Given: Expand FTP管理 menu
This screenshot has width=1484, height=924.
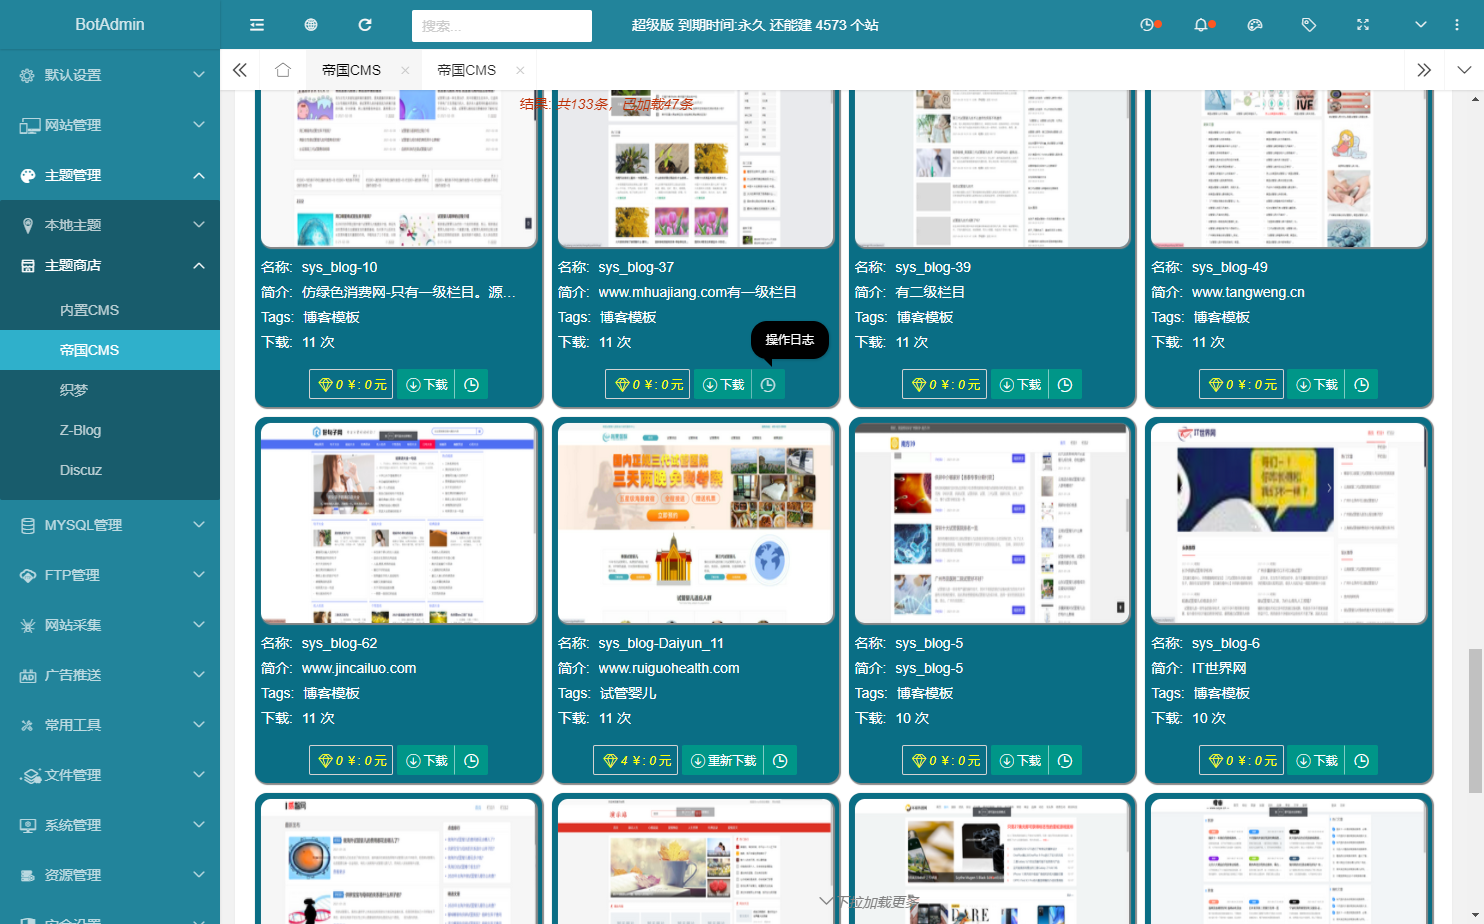Looking at the screenshot, I should pos(110,575).
